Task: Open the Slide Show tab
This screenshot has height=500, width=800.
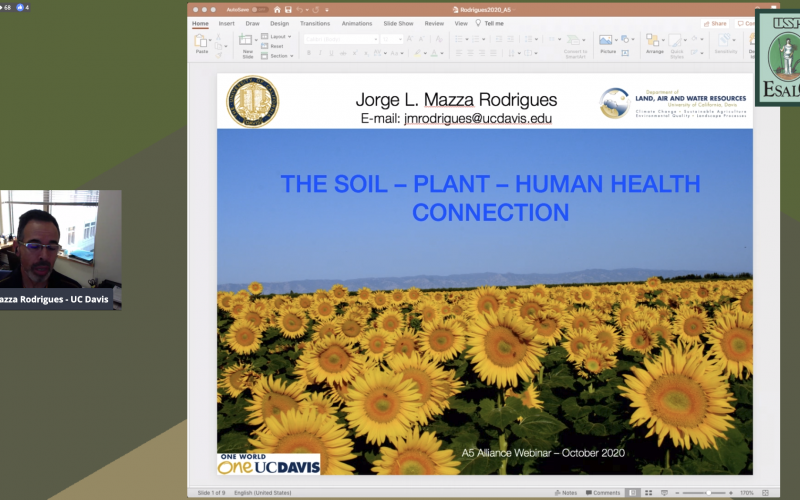Action: 398,23
